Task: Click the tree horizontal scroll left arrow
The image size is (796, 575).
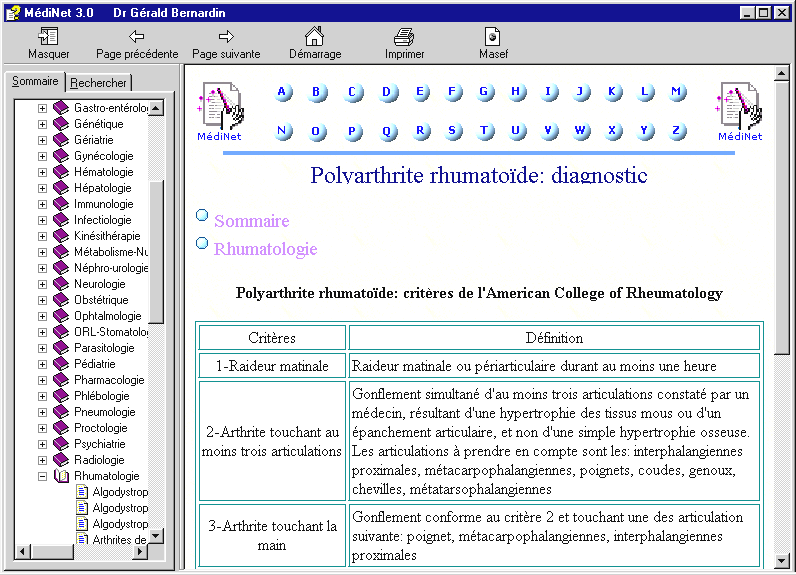Action: [x=22, y=552]
